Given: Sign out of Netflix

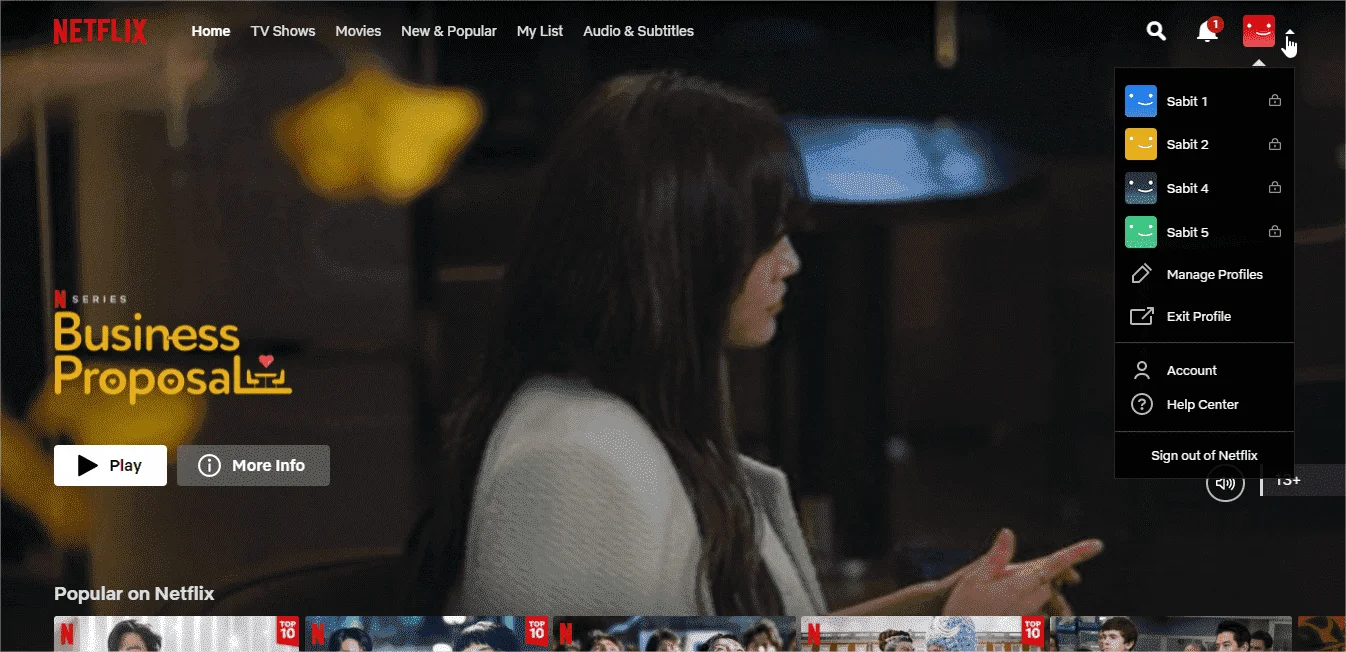Looking at the screenshot, I should coord(1204,455).
